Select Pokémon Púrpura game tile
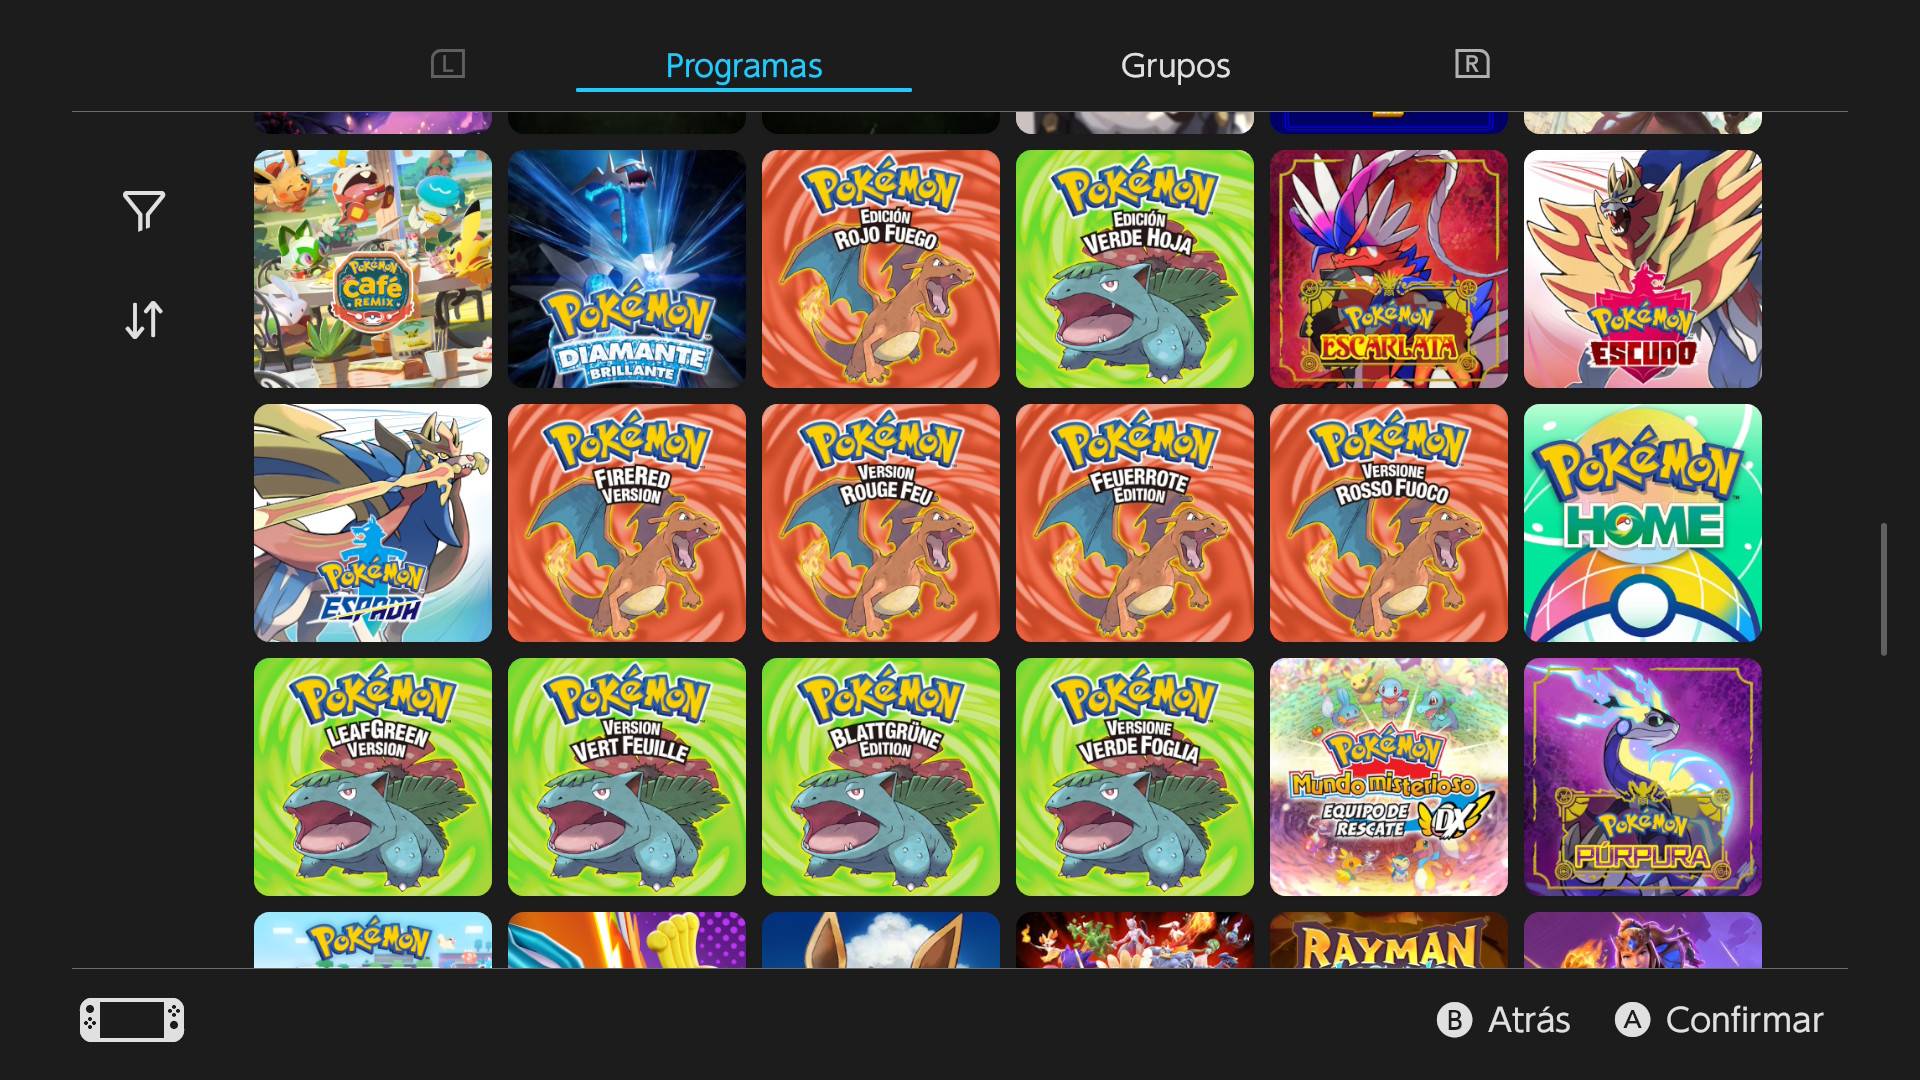 pos(1642,777)
